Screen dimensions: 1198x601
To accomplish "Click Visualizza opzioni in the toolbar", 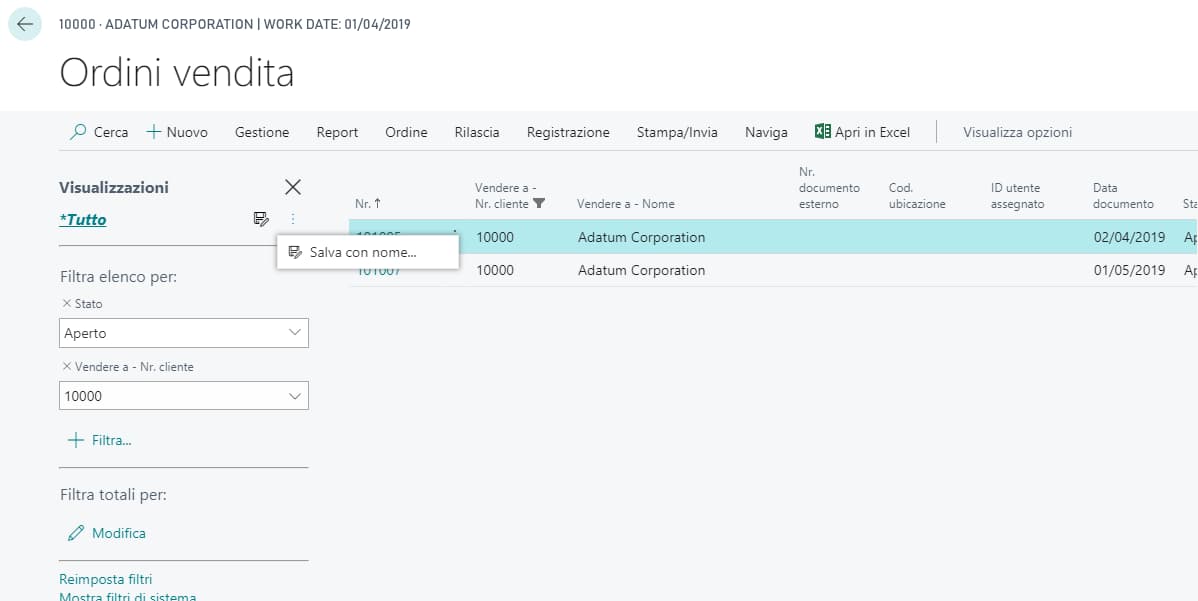I will (1018, 132).
